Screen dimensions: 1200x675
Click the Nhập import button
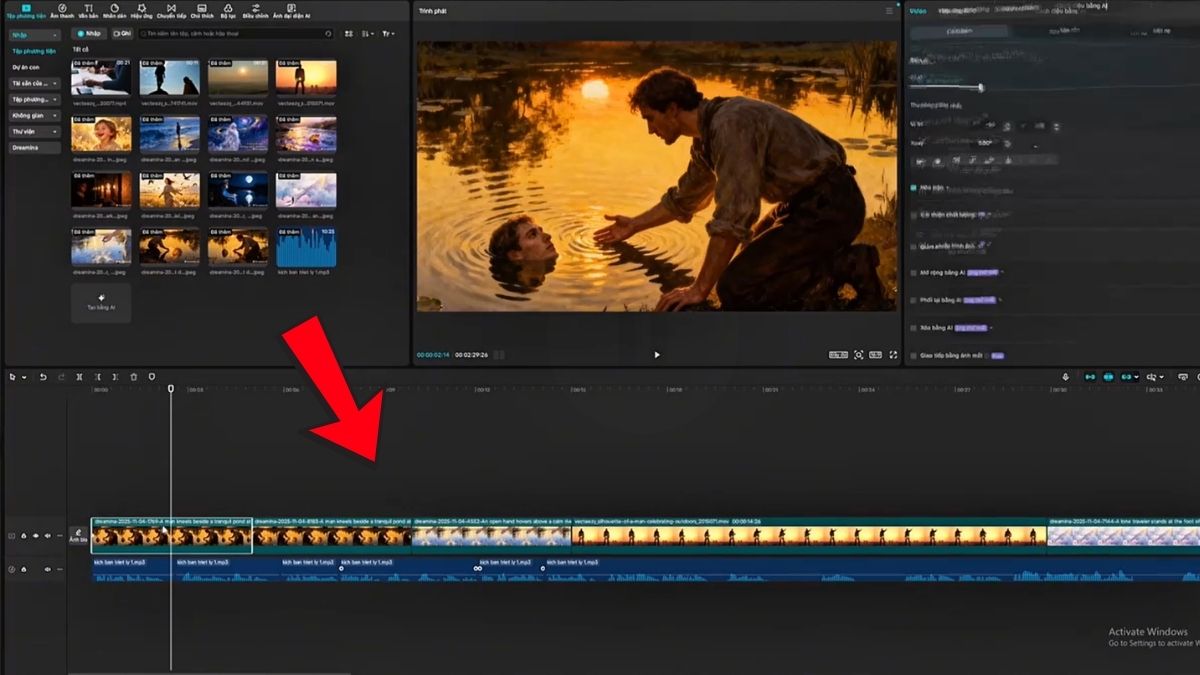click(91, 33)
